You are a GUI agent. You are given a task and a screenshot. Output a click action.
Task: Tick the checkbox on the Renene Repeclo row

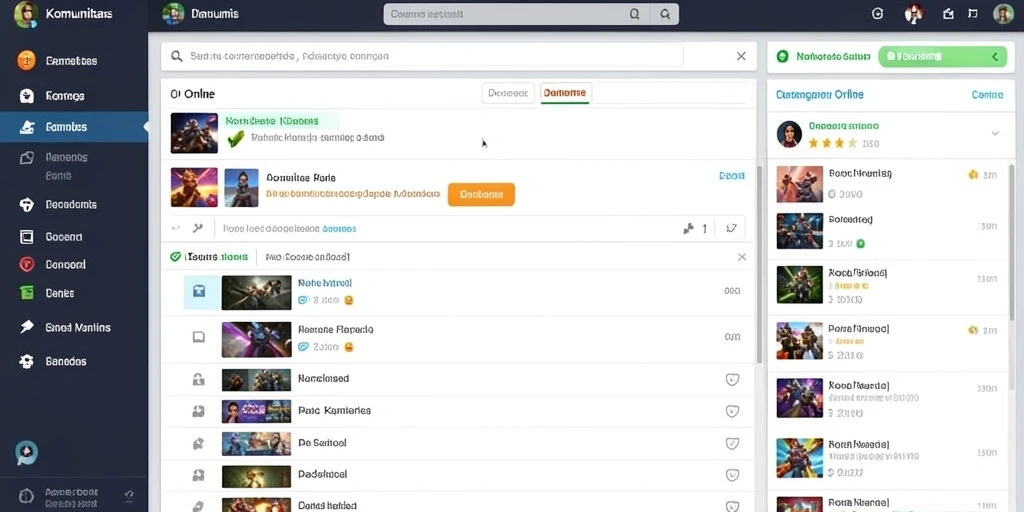click(199, 337)
